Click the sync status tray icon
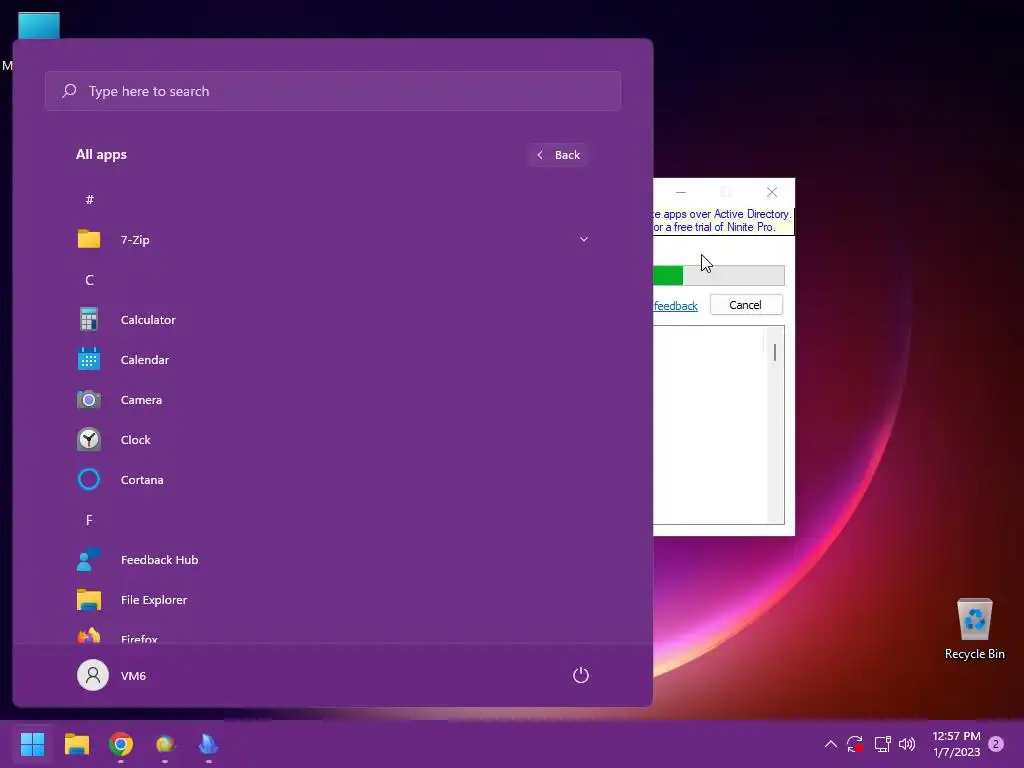1024x768 pixels. [855, 744]
